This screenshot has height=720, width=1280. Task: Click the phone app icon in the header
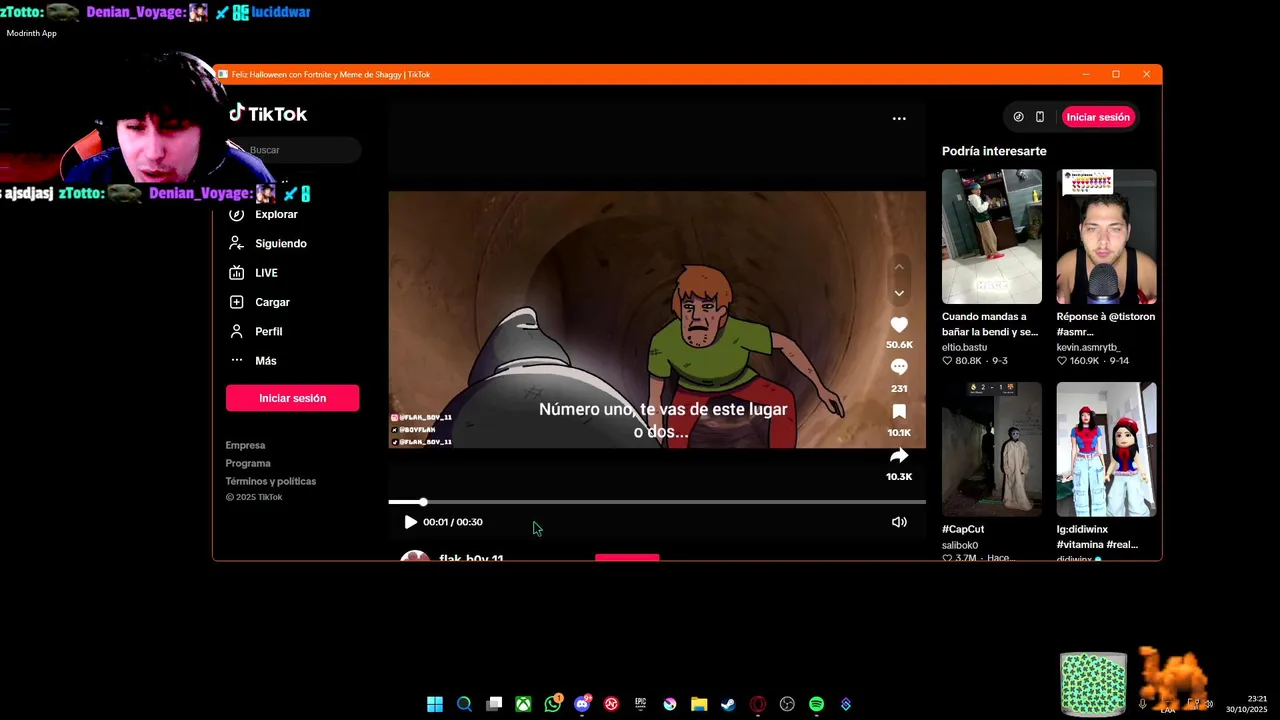1040,117
